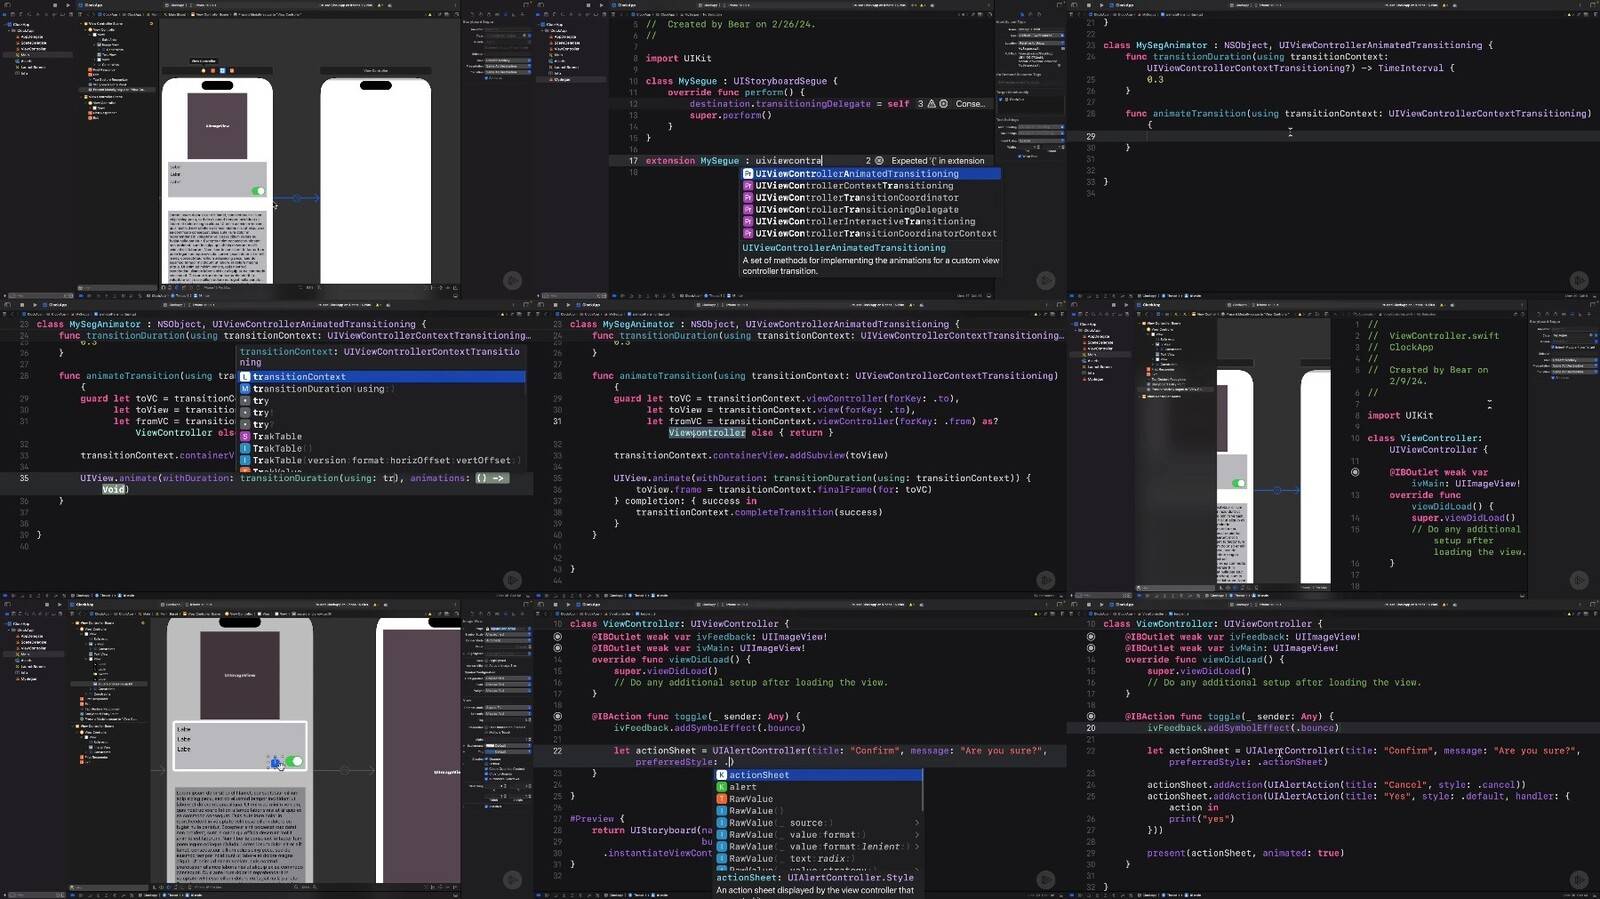Click the highlighted UIViewControllerAnimatedTransitioning suggestion
This screenshot has height=899, width=1600.
tap(856, 174)
